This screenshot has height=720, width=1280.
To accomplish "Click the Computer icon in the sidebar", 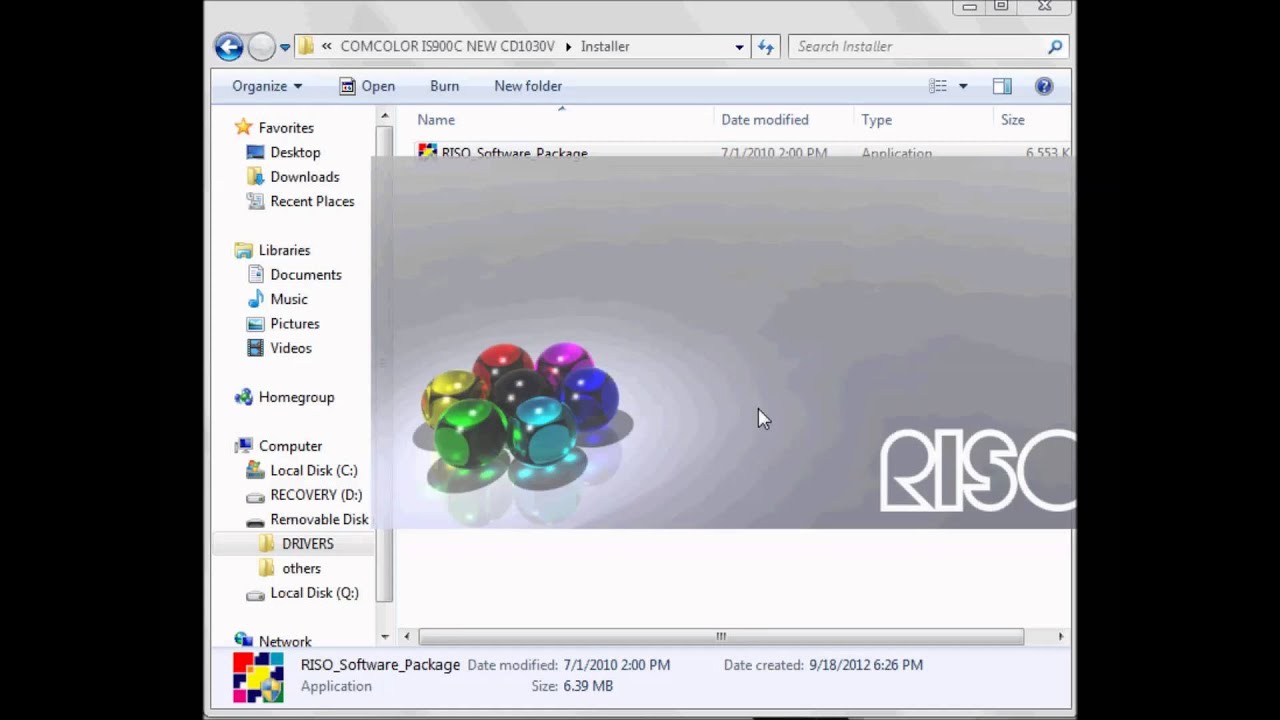I will coord(243,446).
